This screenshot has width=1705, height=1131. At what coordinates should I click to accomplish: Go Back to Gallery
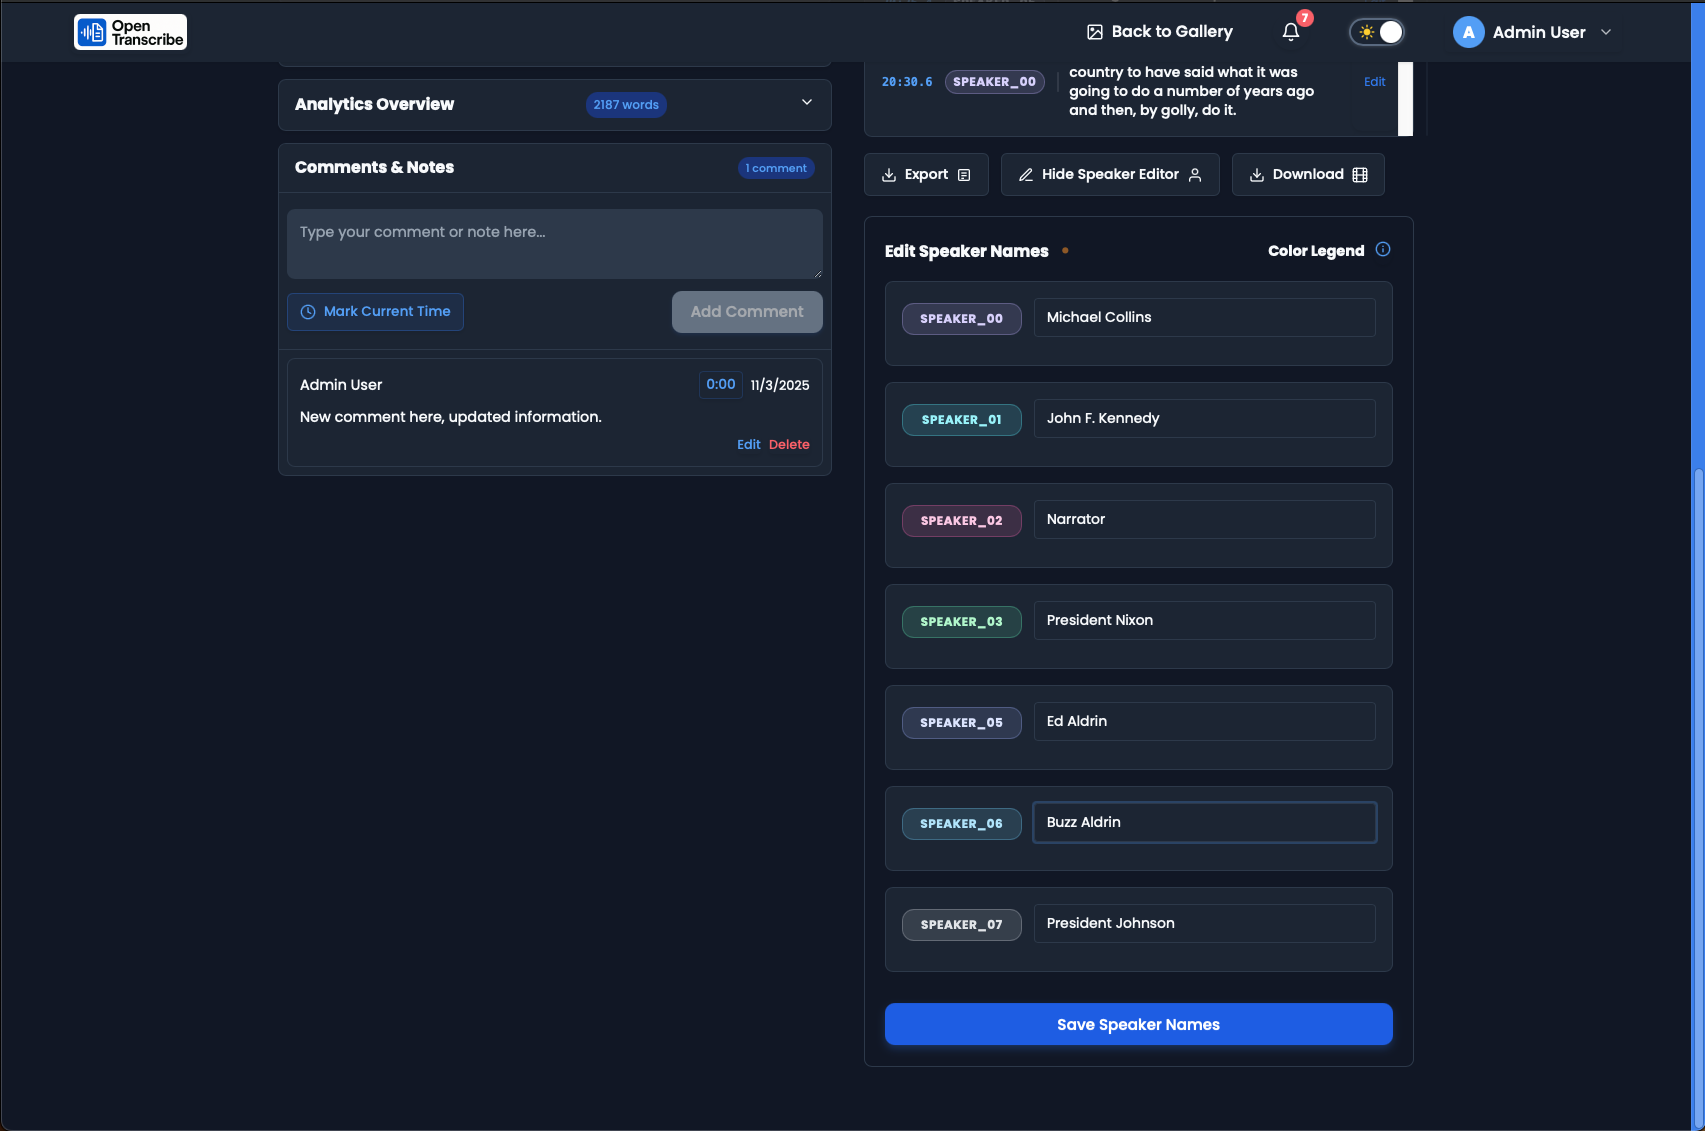(1160, 32)
